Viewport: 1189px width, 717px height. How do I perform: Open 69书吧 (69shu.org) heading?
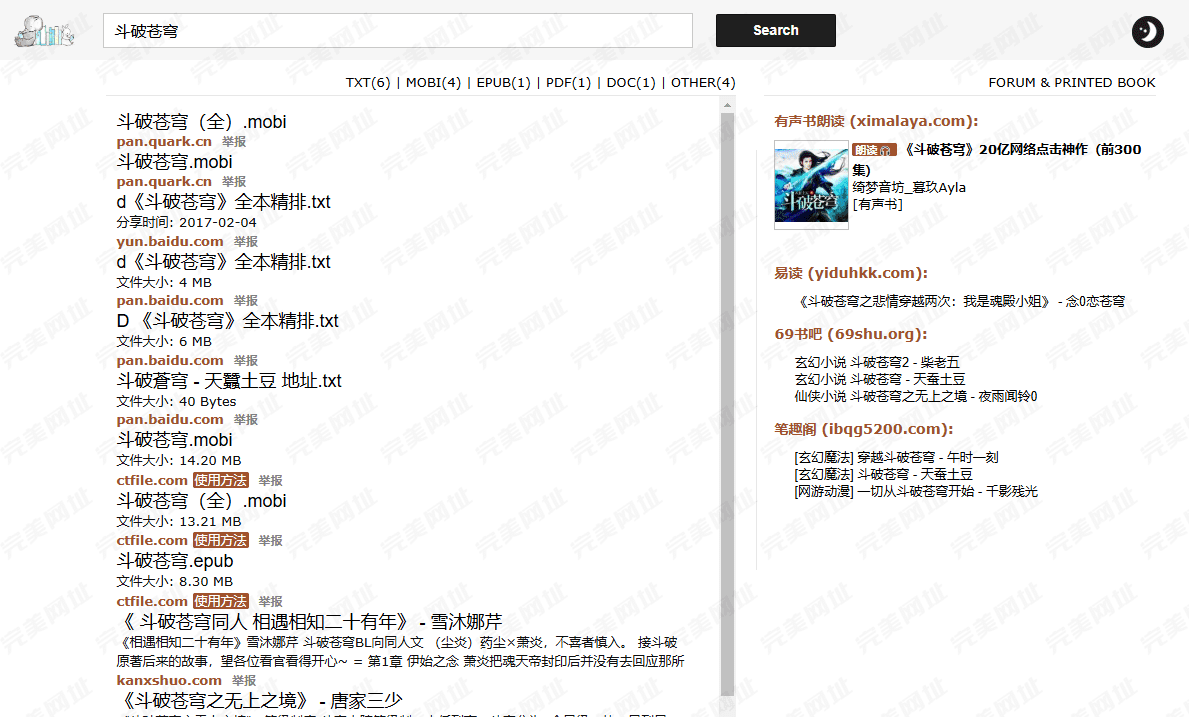click(x=851, y=334)
